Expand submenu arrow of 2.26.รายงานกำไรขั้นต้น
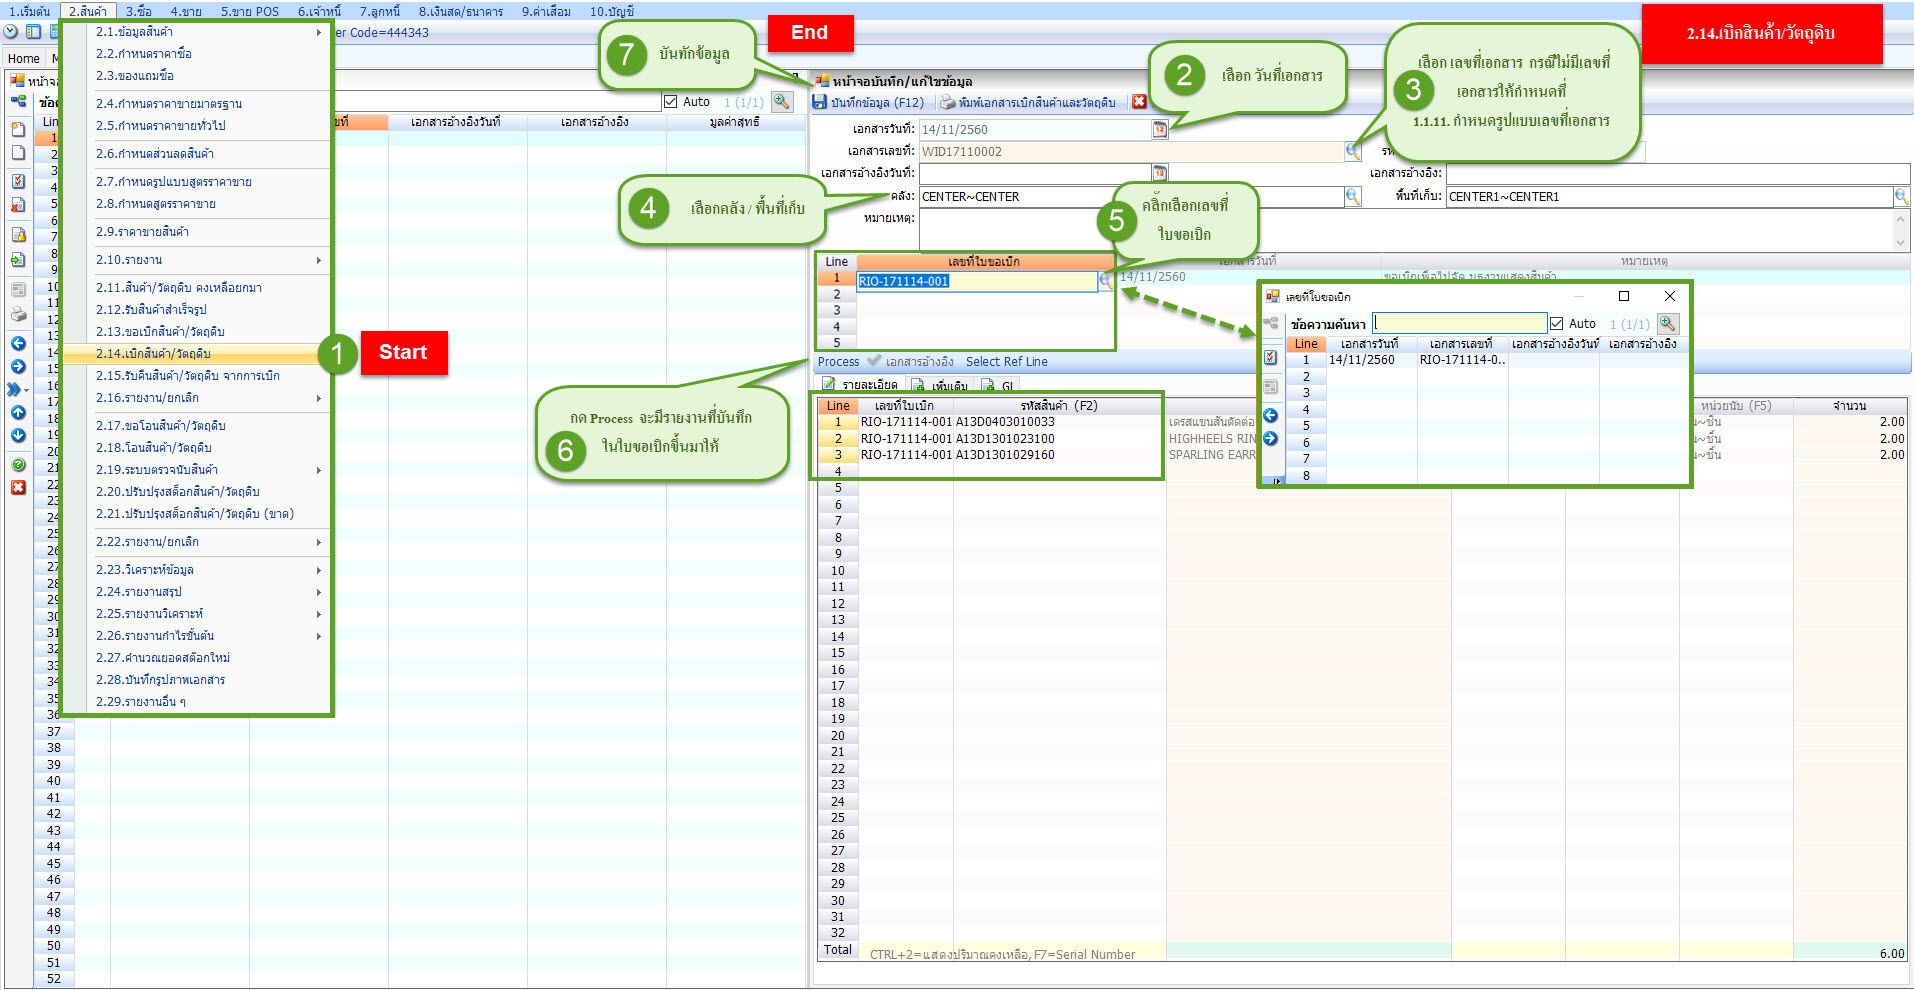 (319, 636)
